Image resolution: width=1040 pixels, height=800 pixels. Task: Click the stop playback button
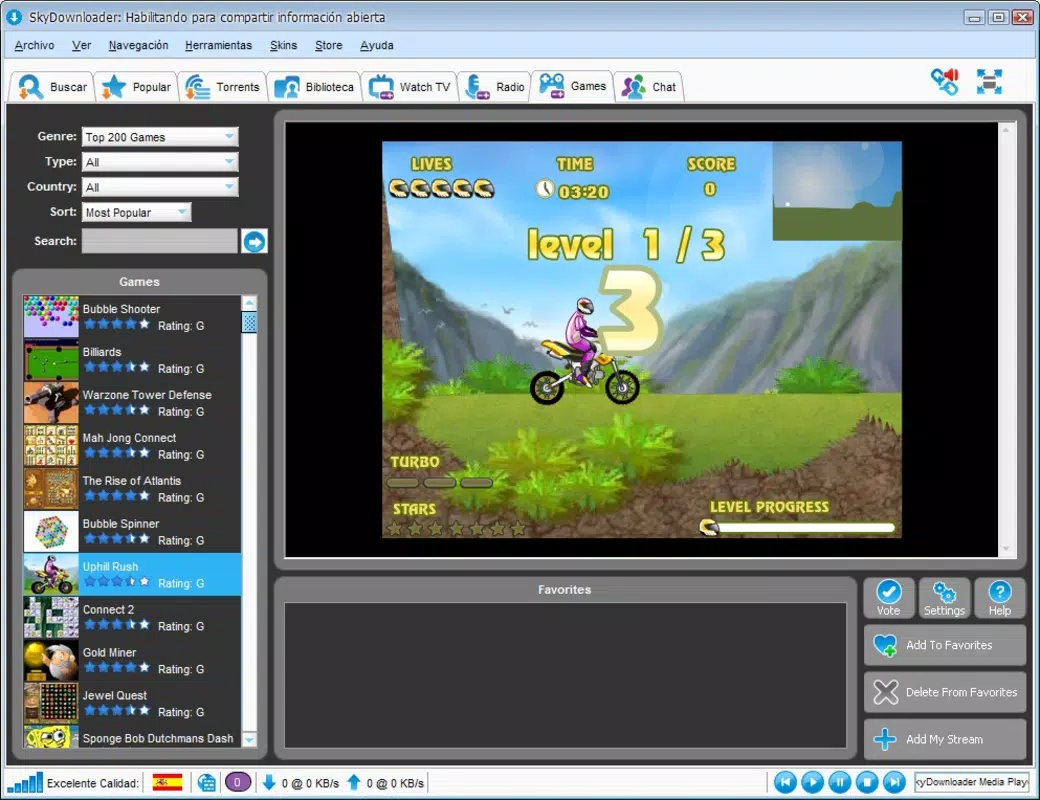point(866,783)
